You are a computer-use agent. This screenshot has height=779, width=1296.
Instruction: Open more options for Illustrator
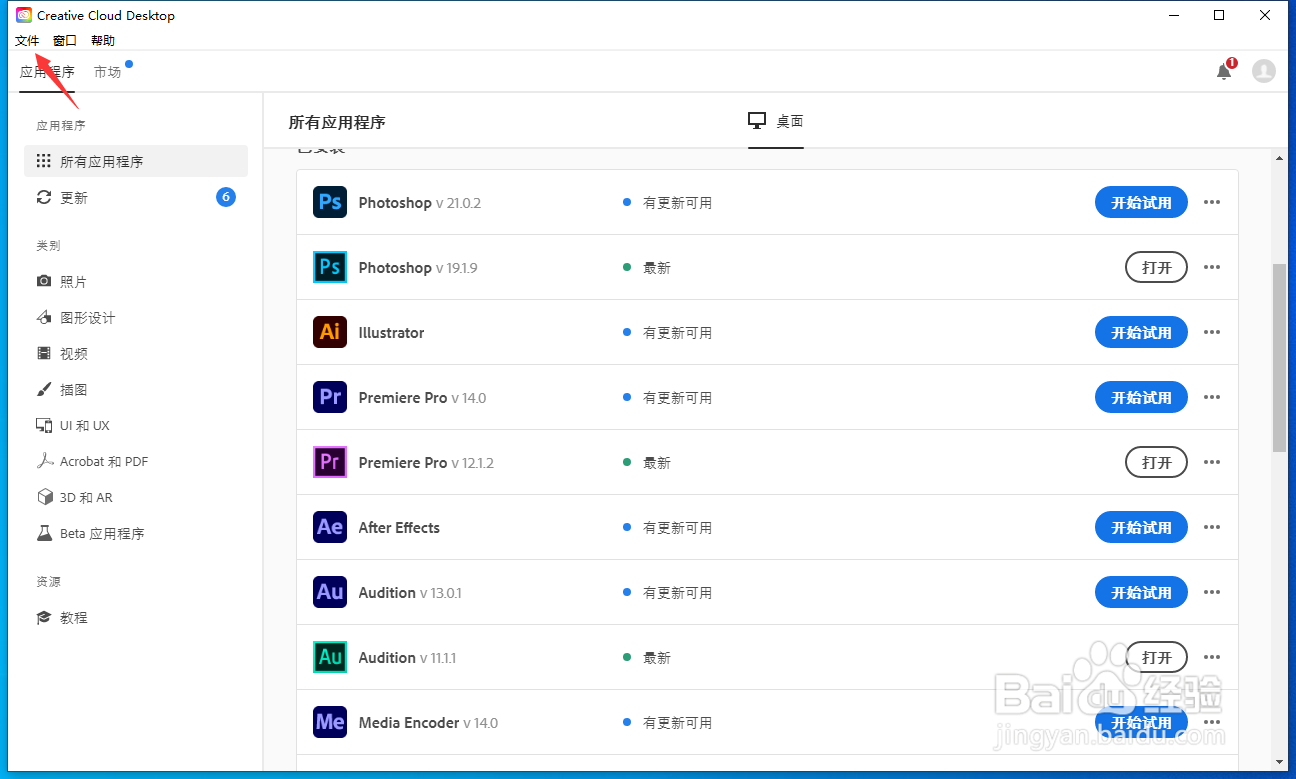1212,332
